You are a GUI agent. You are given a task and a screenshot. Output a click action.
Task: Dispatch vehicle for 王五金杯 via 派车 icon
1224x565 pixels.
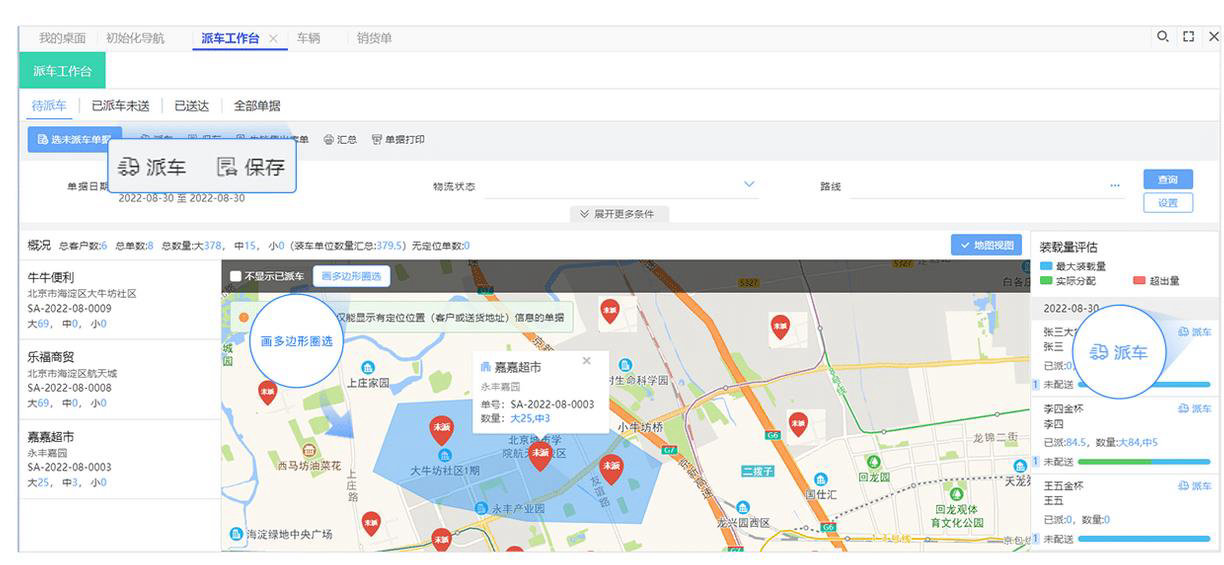click(1184, 486)
